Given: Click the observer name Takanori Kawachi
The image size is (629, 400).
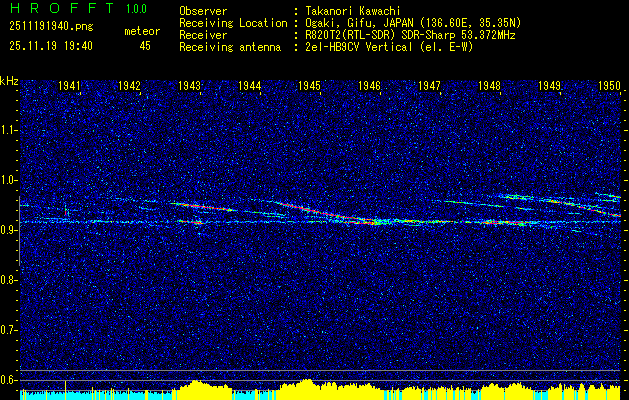Looking at the screenshot, I should (353, 11).
